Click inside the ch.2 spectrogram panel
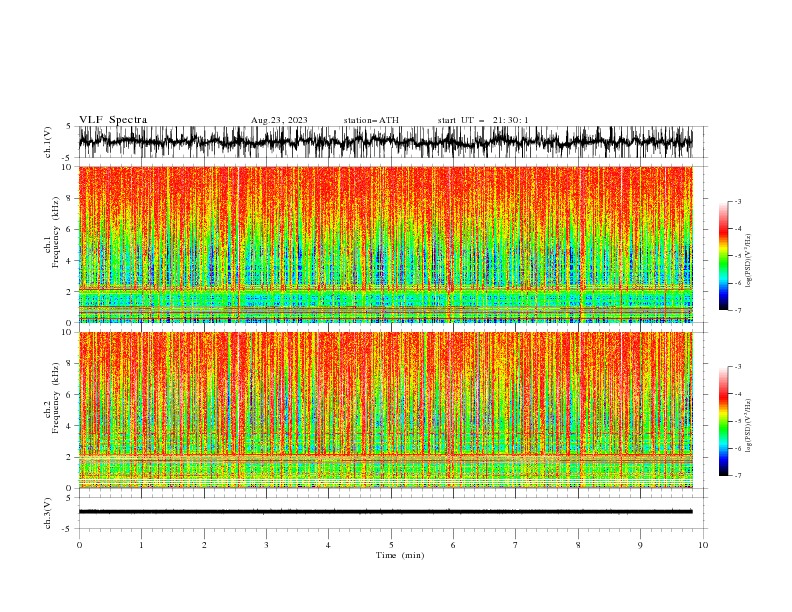This screenshot has width=792, height=612. tap(386, 410)
